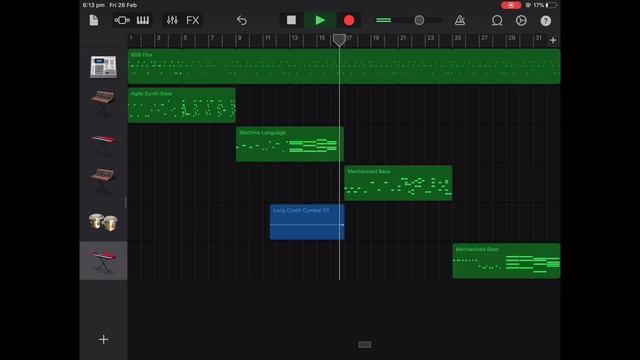The image size is (640, 360).
Task: Open the keyboard instrument view
Action: [x=143, y=20]
